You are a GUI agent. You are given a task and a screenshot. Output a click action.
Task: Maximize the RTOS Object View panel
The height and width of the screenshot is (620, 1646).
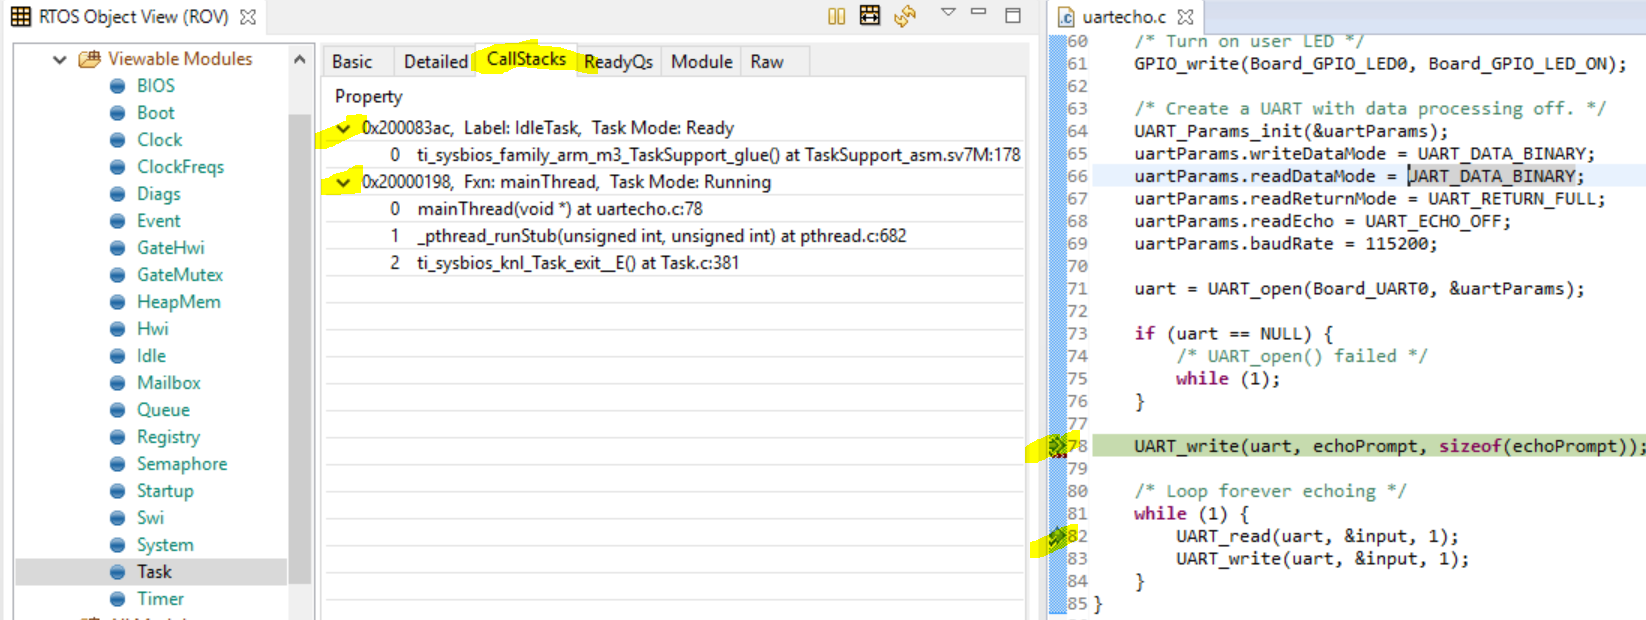tap(1013, 15)
